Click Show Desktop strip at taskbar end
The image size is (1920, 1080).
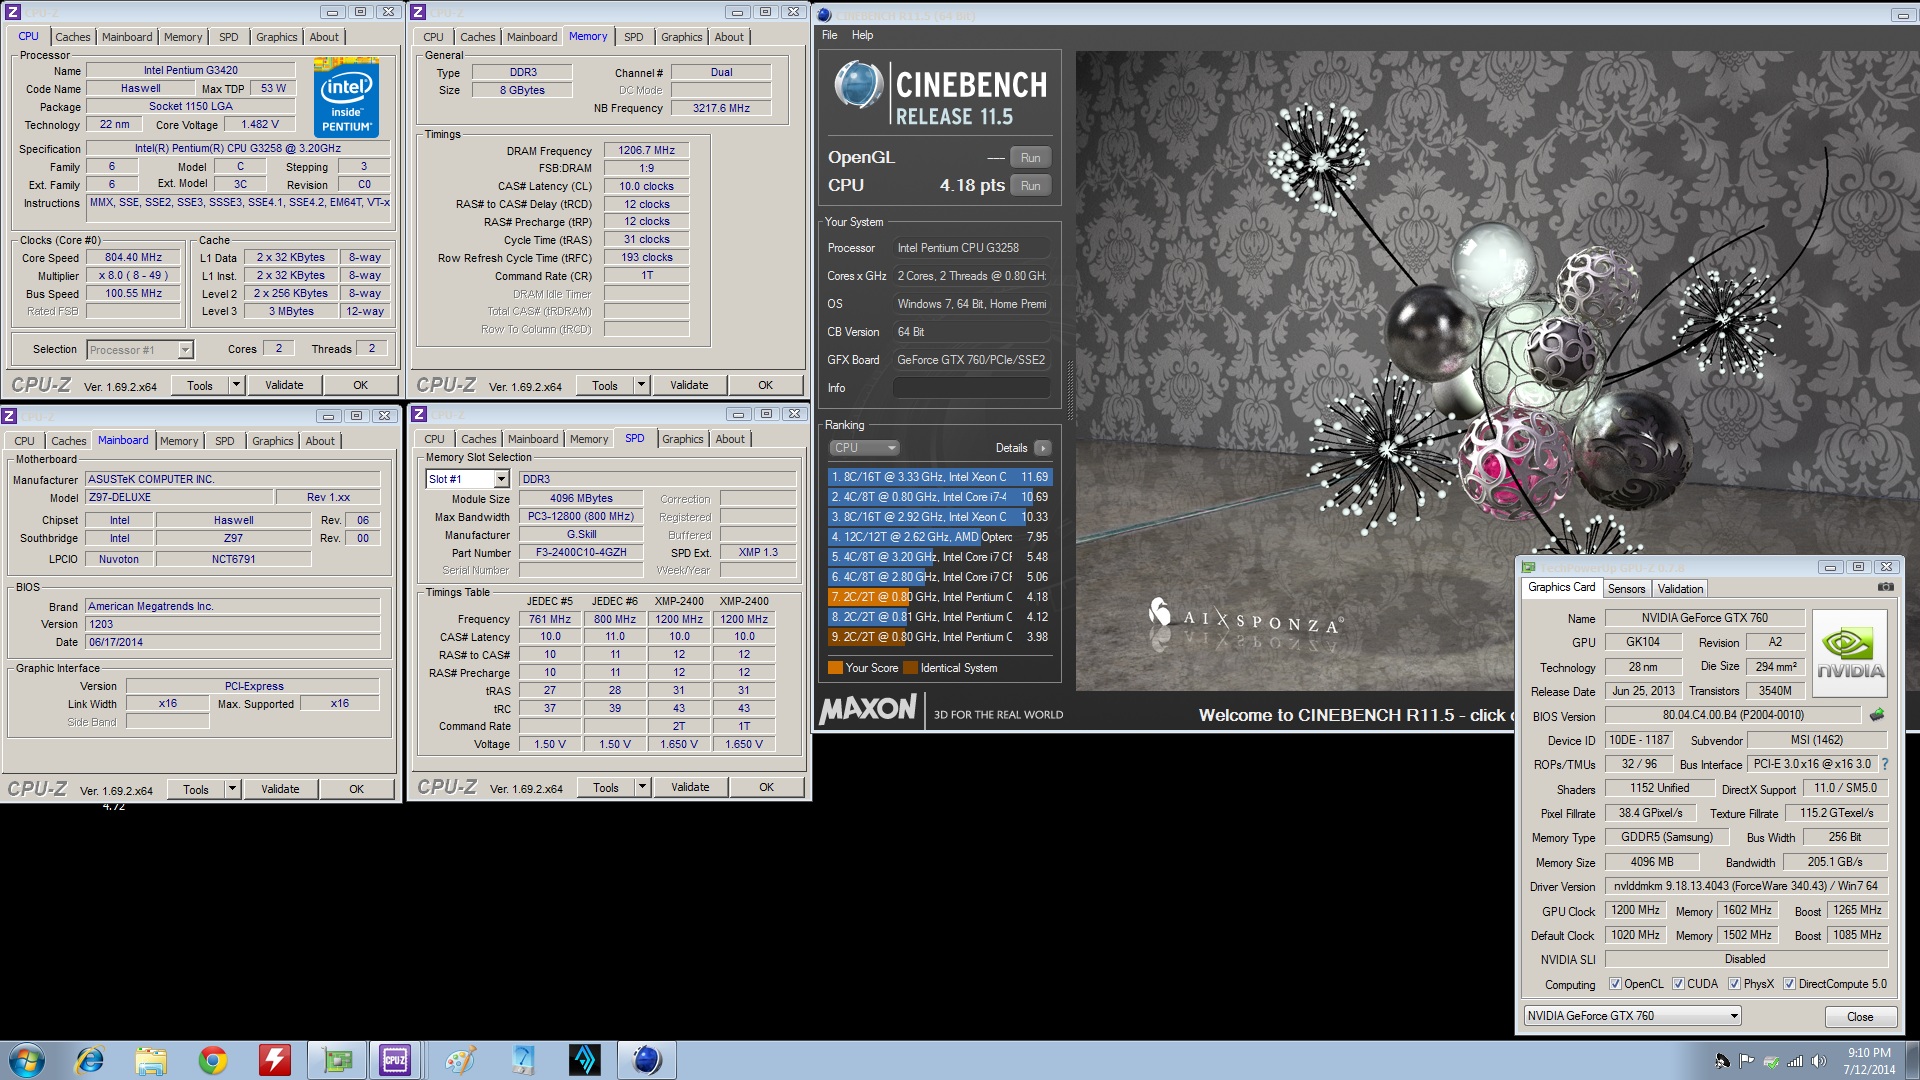pyautogui.click(x=1912, y=1060)
